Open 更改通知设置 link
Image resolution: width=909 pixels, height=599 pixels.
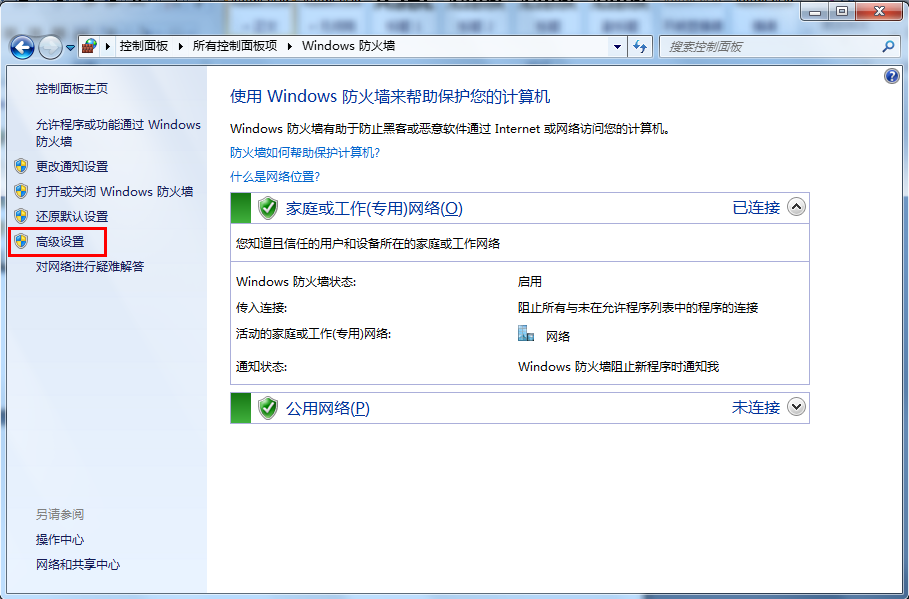[x=72, y=166]
